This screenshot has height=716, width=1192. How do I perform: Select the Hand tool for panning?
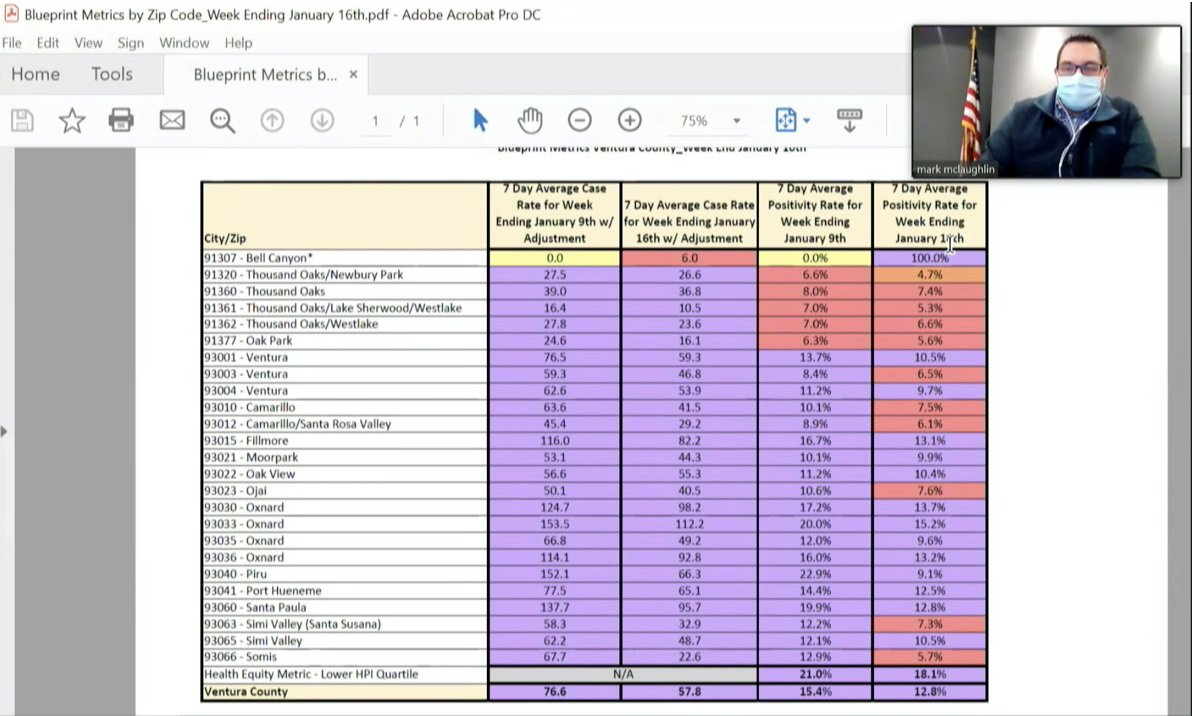530,120
